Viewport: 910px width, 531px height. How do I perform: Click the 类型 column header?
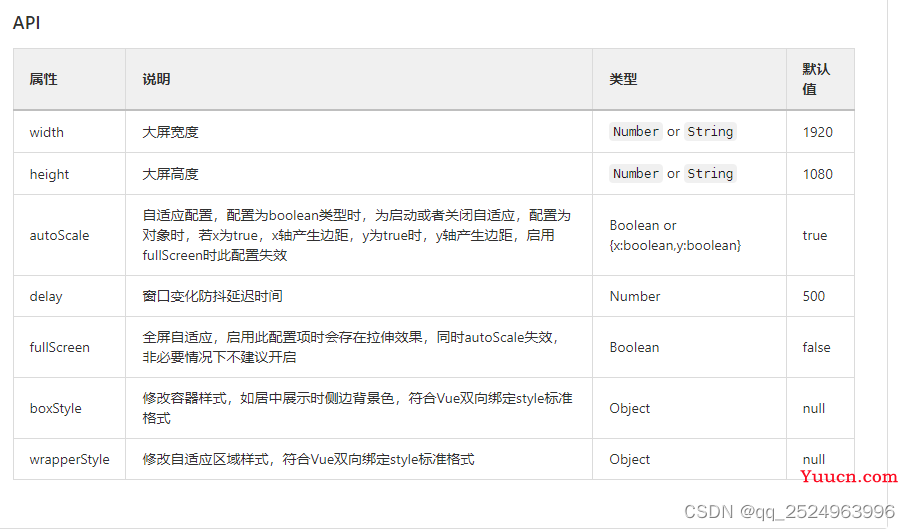click(623, 79)
